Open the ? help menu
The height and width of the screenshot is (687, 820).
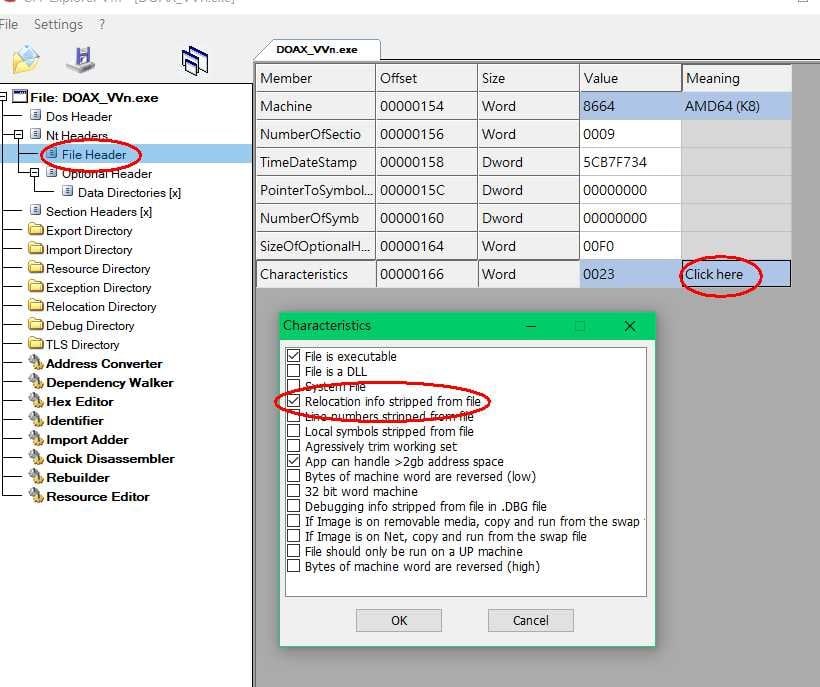pos(101,25)
